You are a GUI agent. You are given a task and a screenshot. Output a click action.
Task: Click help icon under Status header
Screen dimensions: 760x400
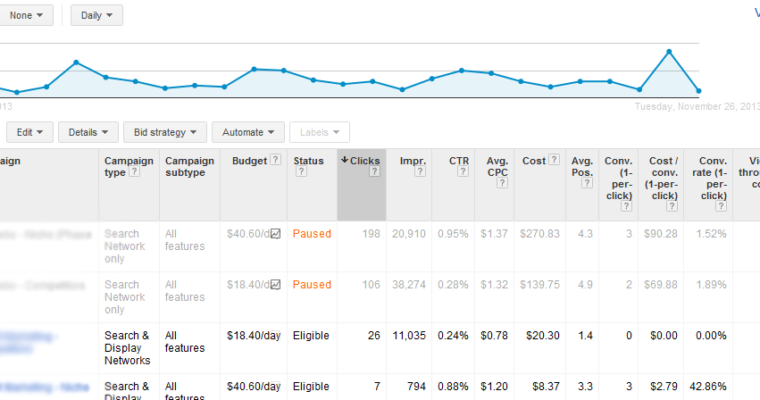pos(301,172)
